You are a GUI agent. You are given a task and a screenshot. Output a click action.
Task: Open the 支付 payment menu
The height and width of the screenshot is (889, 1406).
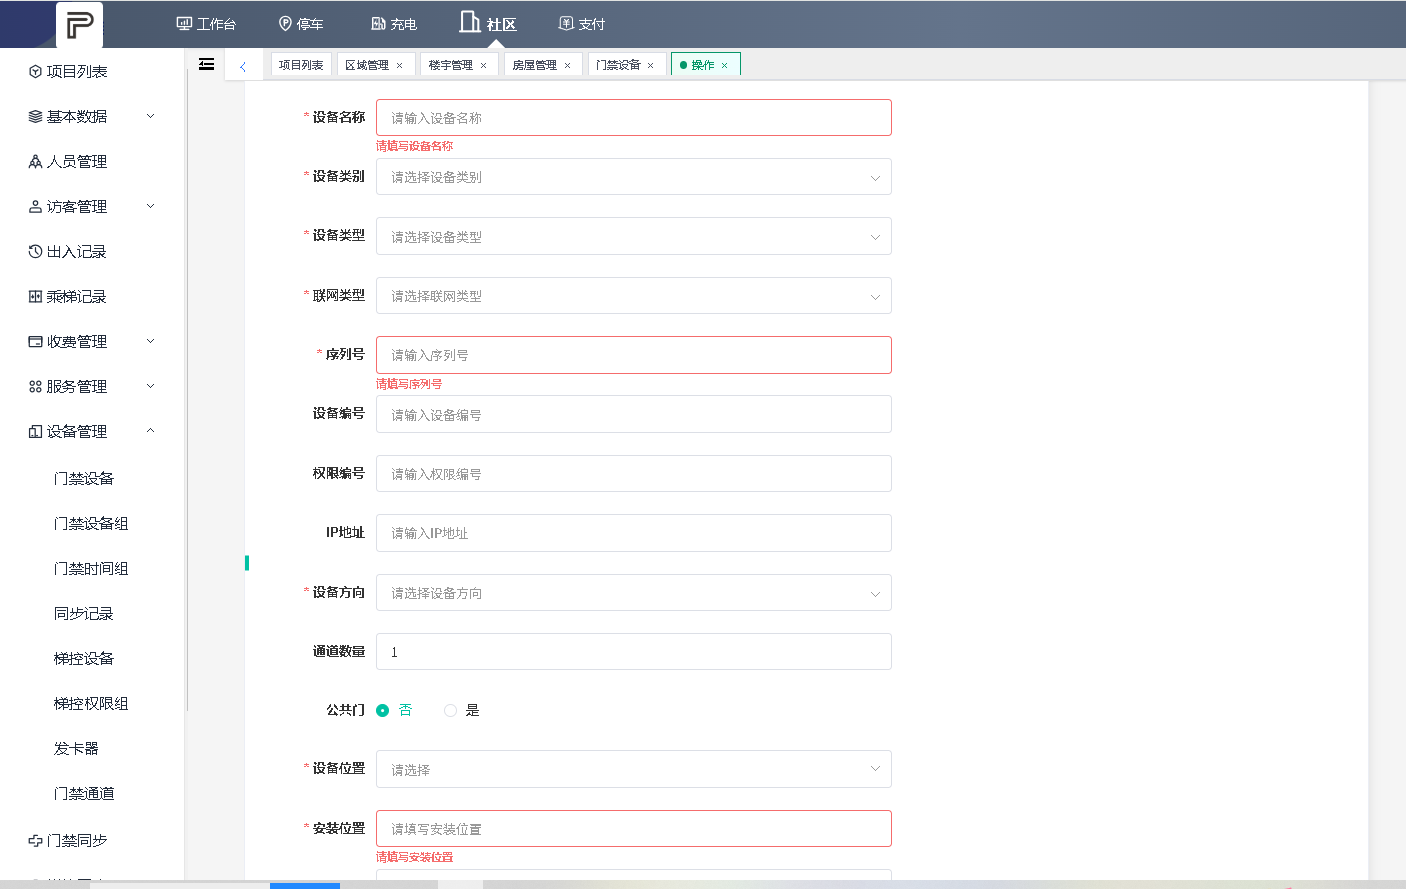click(582, 24)
